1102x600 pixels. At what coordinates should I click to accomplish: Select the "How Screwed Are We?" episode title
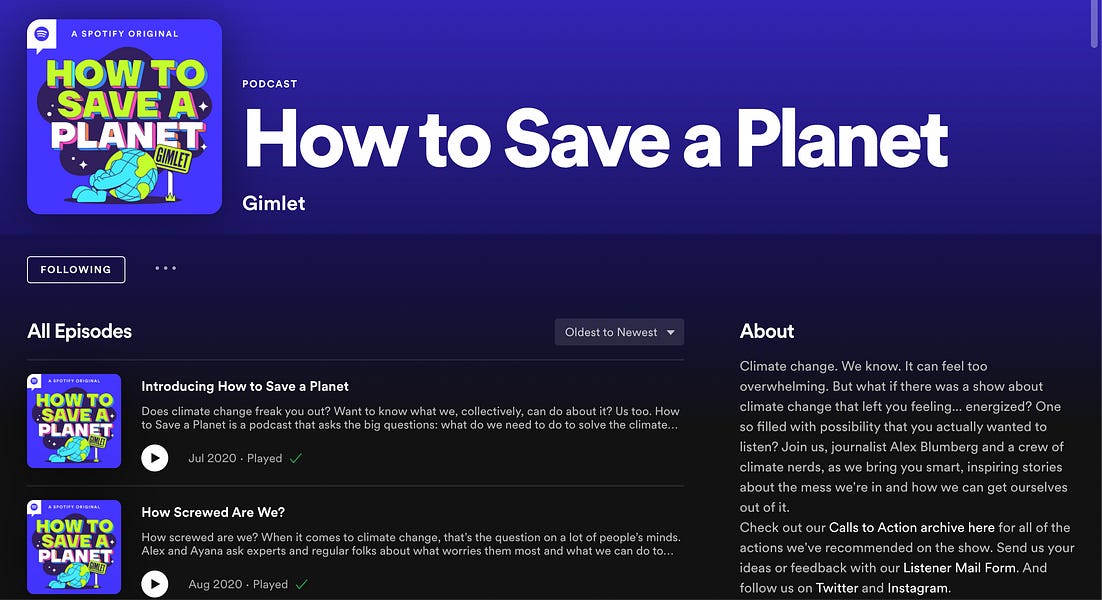pos(213,512)
